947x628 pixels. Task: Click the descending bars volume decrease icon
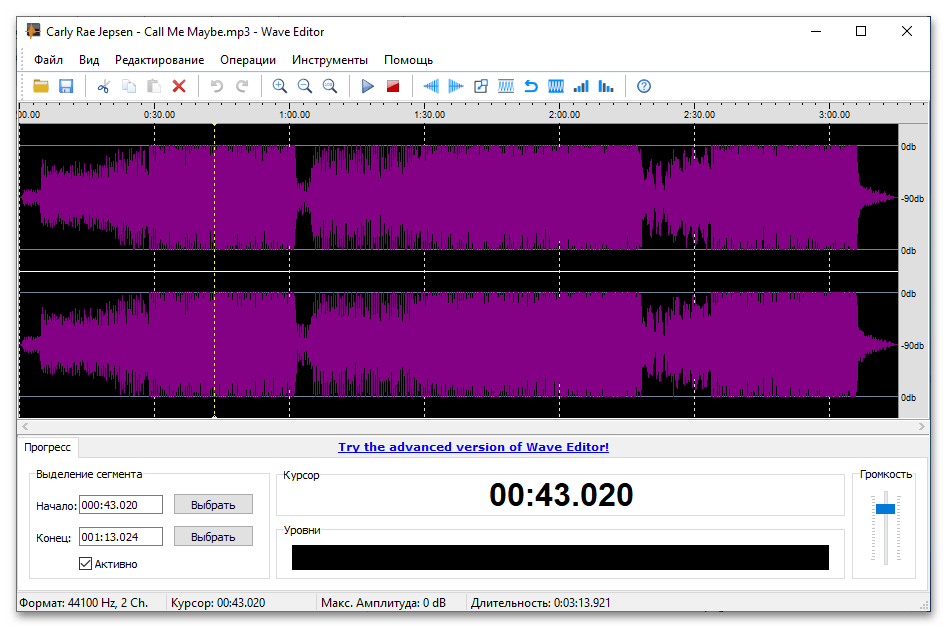(x=606, y=86)
